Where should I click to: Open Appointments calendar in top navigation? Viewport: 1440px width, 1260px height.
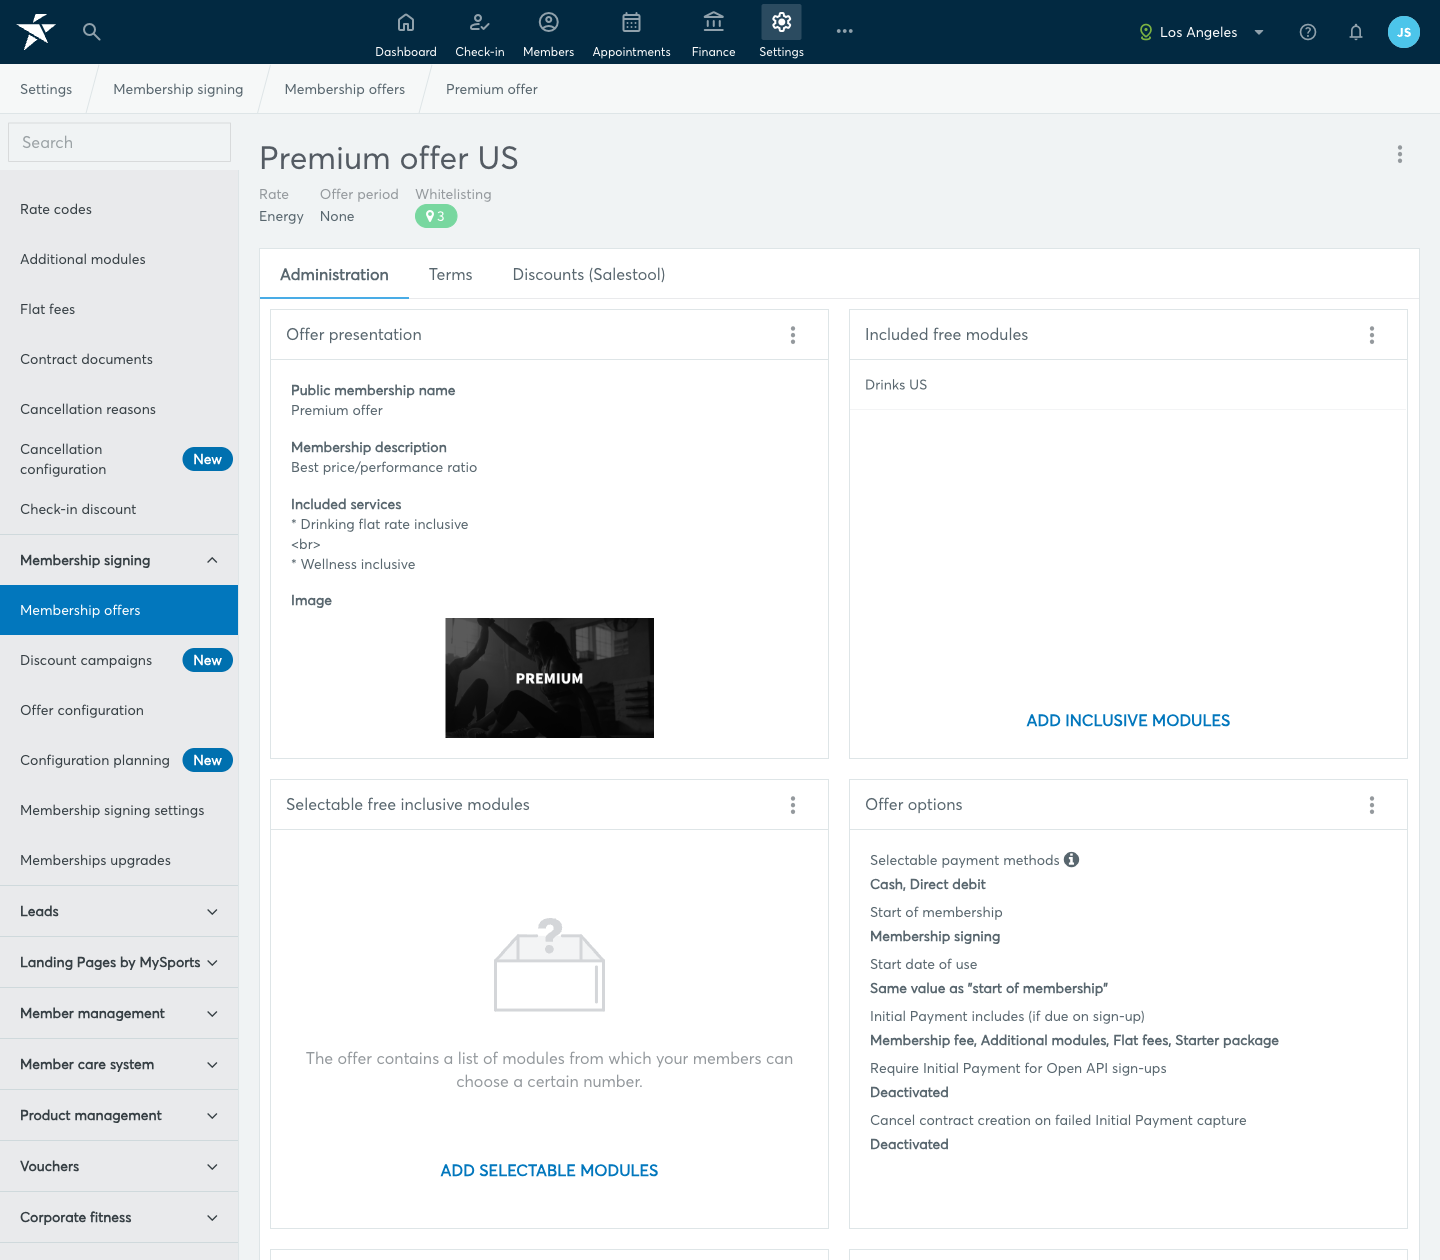pos(632,33)
